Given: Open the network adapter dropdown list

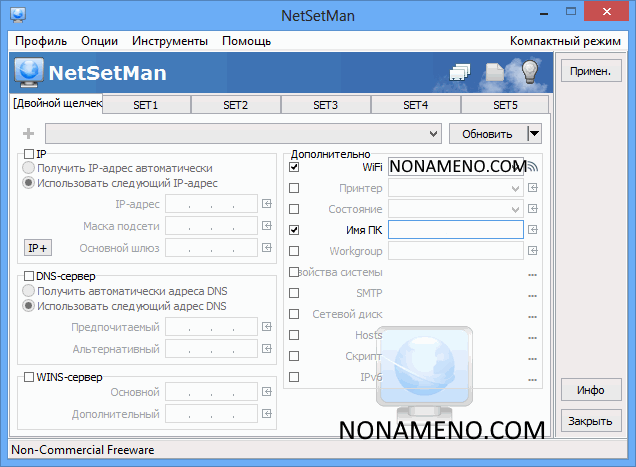Looking at the screenshot, I should [x=433, y=133].
